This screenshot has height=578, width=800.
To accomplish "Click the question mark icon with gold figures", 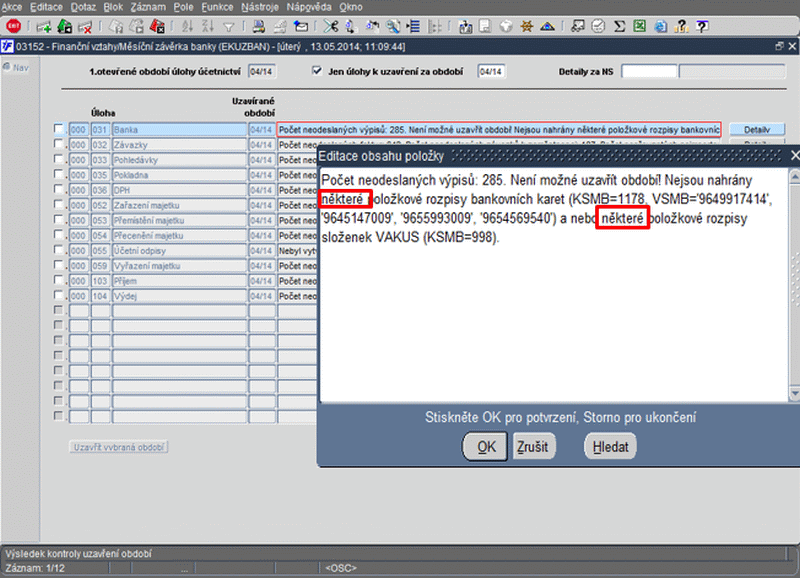I will (682, 27).
